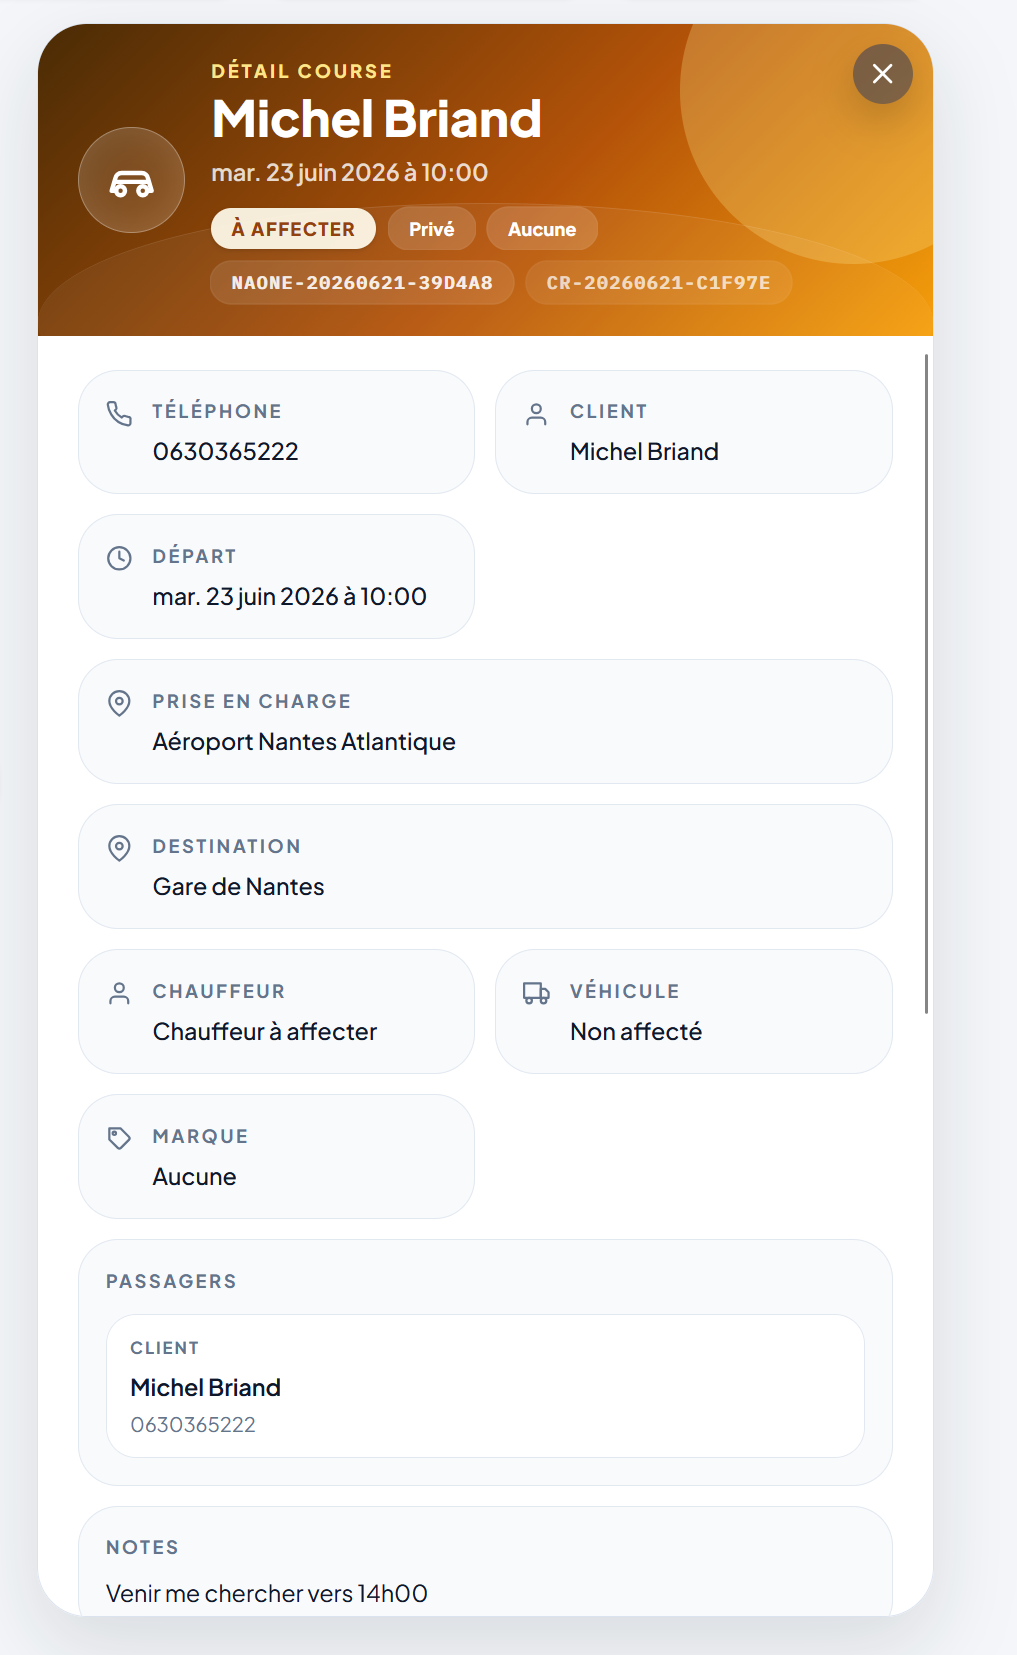Click the person icon in Chauffeur card

119,993
